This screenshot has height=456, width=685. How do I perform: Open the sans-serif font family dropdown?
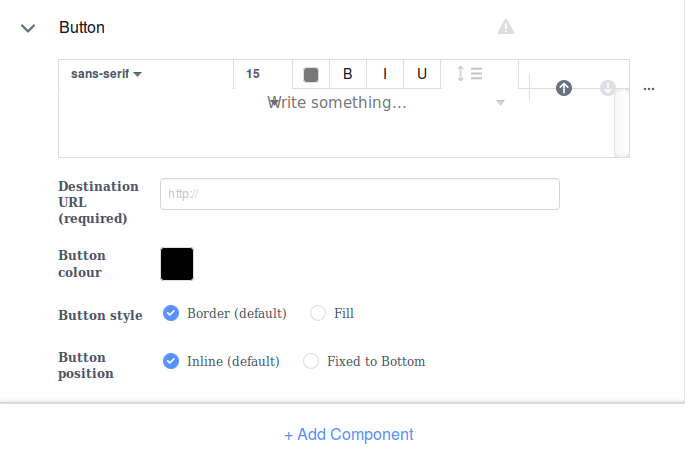tap(106, 74)
